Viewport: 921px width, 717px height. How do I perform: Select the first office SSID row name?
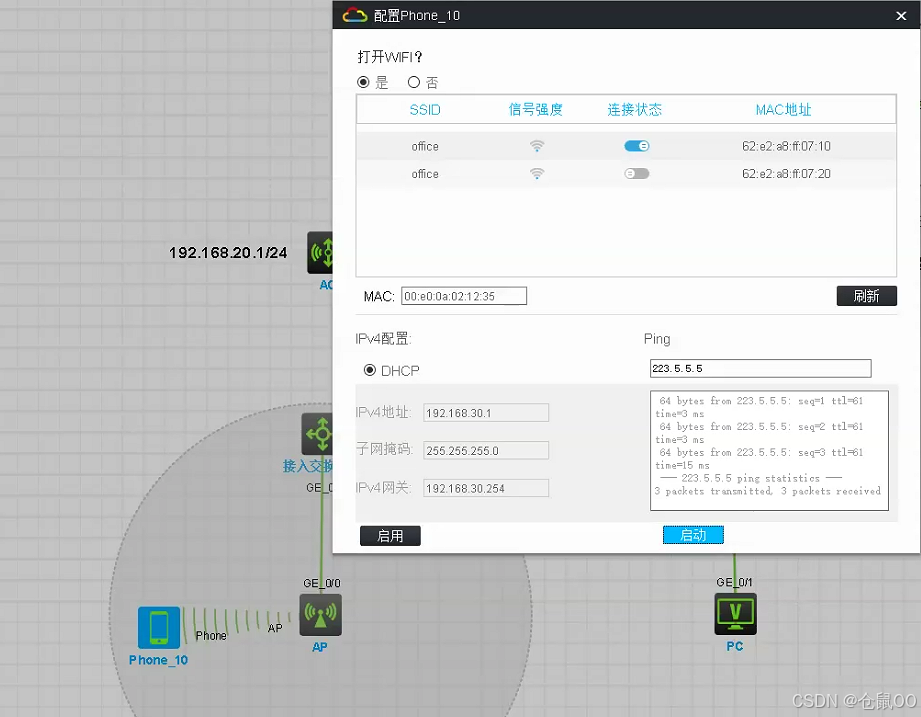click(x=425, y=146)
